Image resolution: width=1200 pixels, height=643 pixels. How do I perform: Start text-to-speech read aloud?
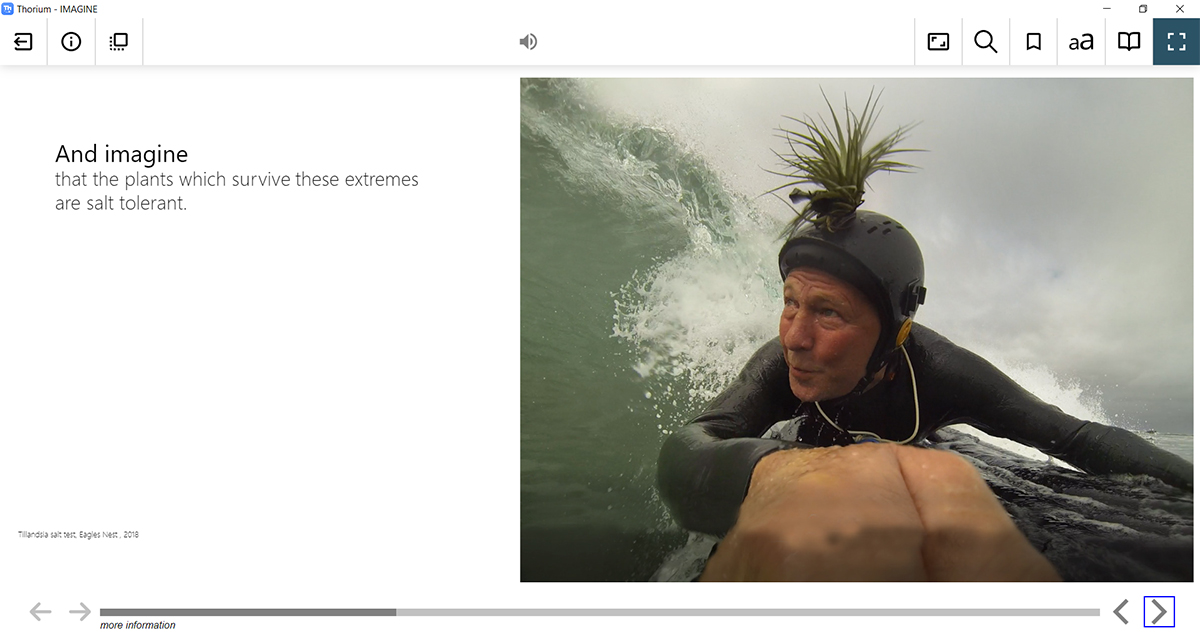click(x=528, y=42)
